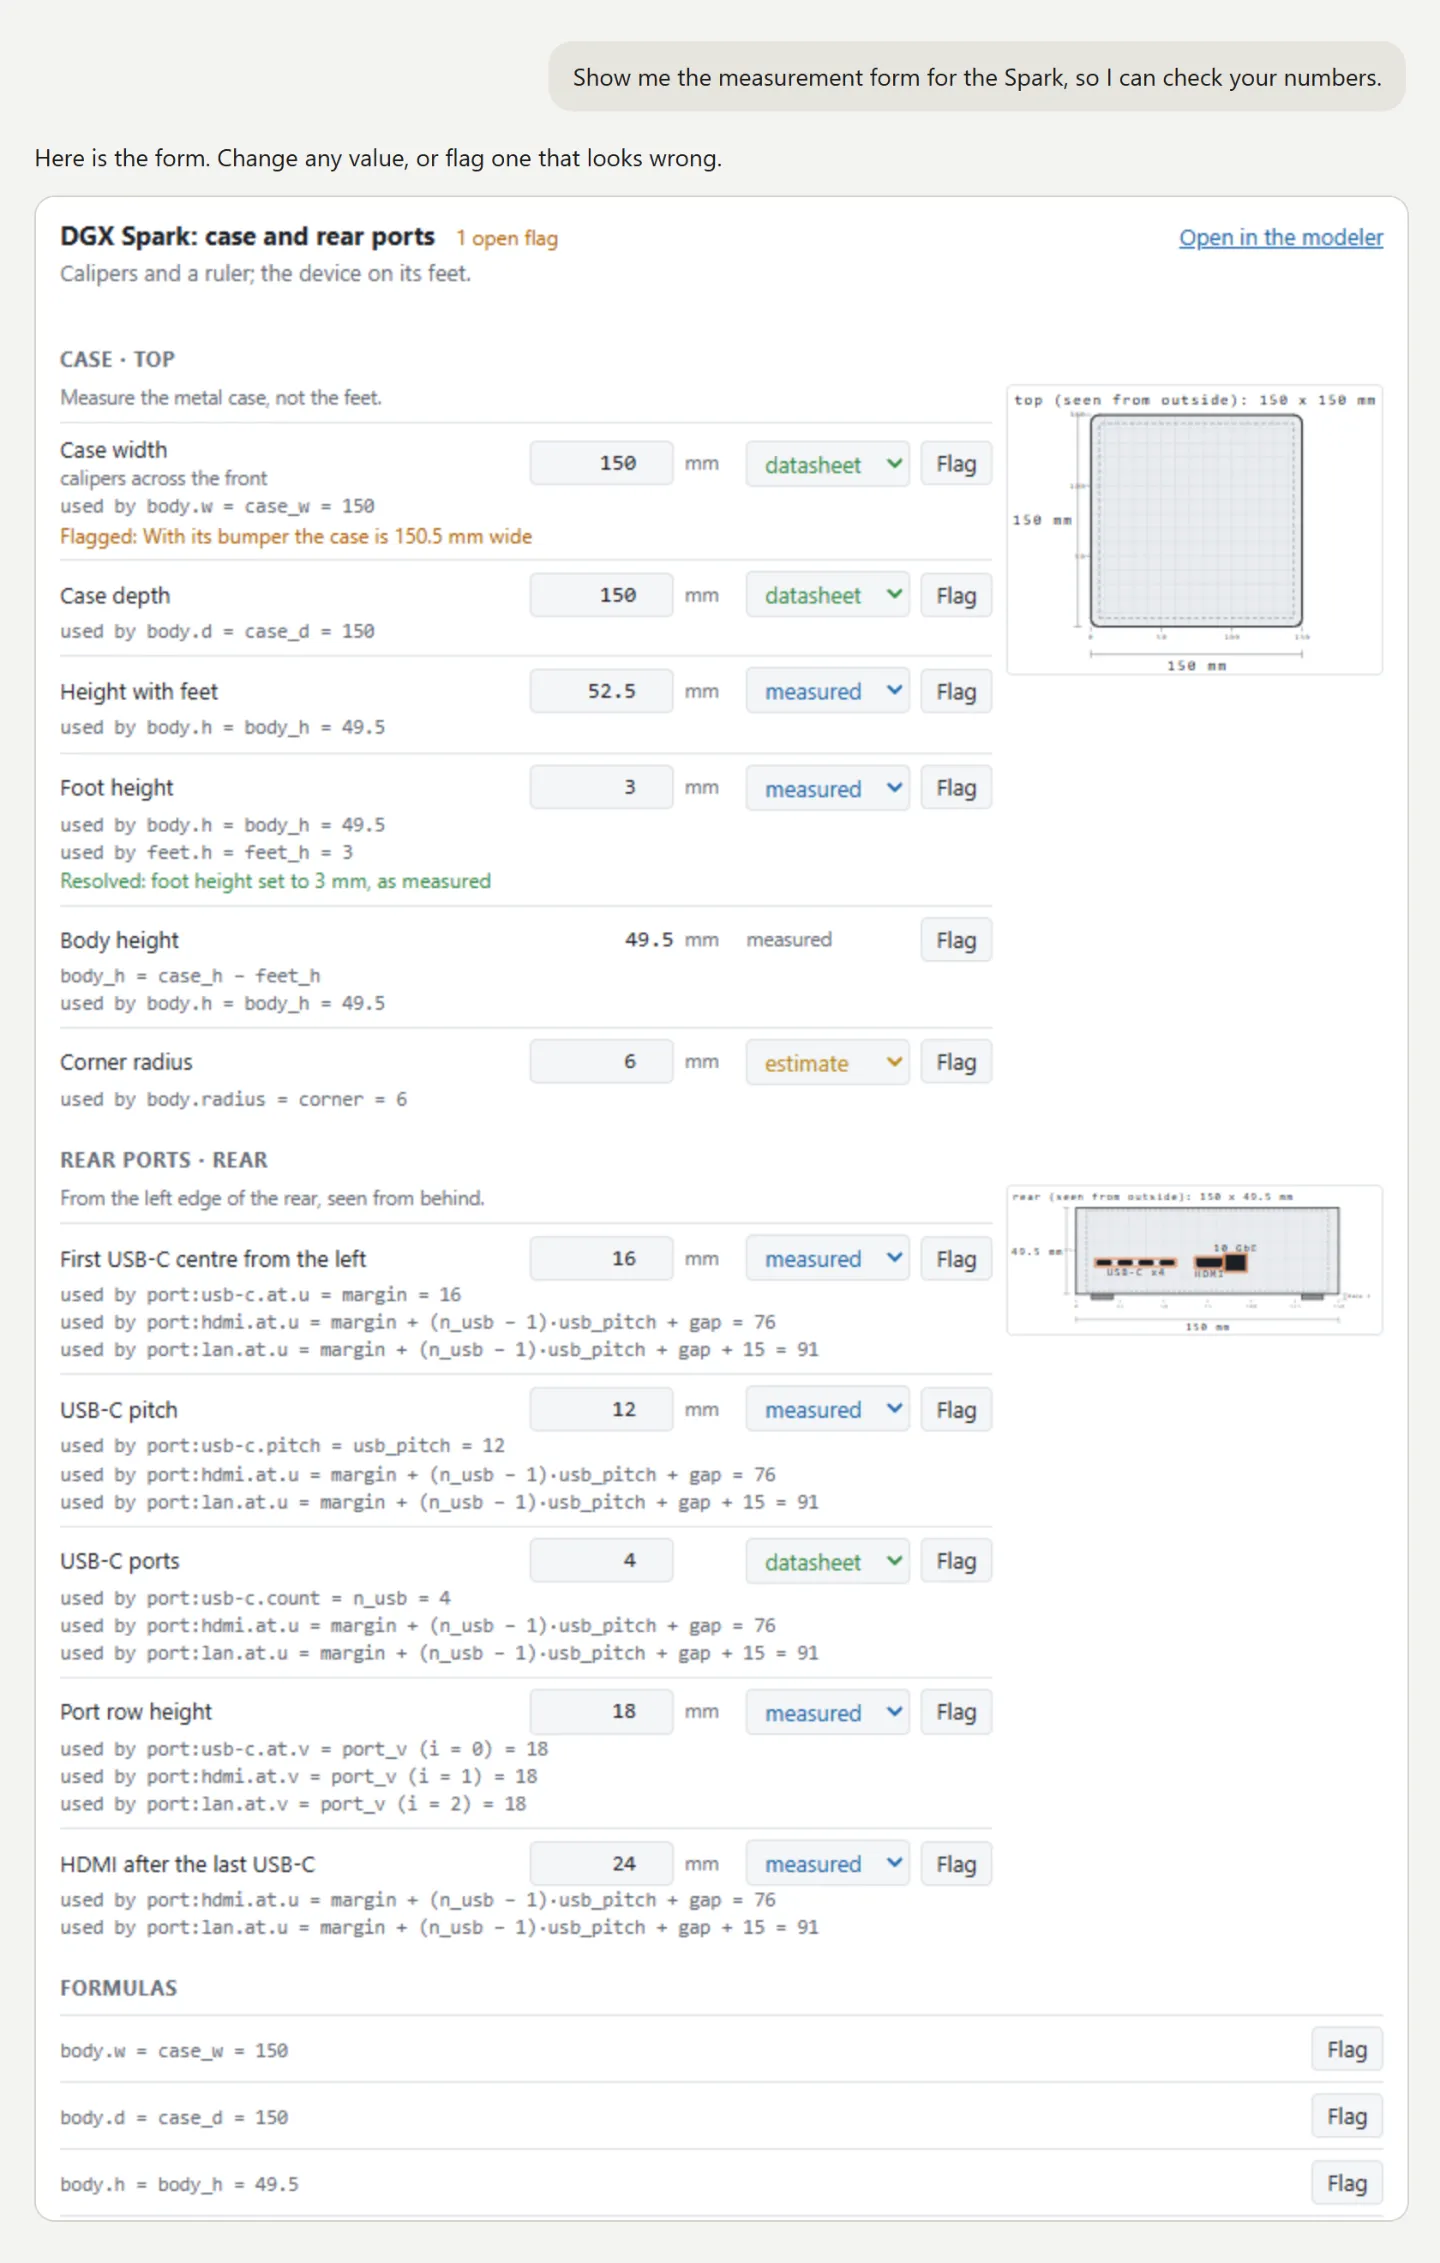Click 'used by feet.h = feet_h = 3' line
This screenshot has width=1440, height=2263.
pos(206,852)
